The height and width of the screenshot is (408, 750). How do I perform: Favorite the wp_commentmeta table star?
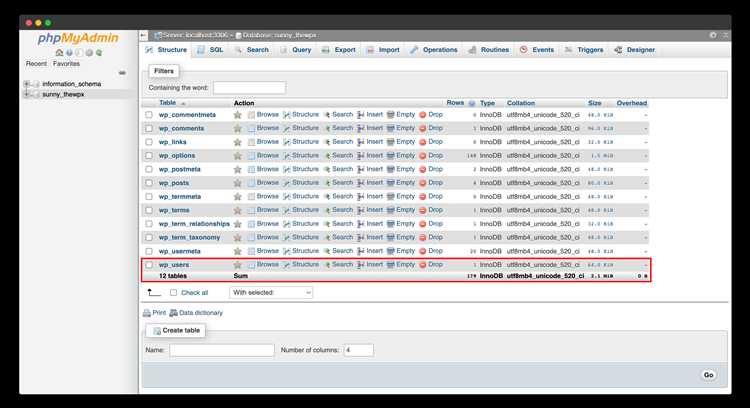point(237,115)
